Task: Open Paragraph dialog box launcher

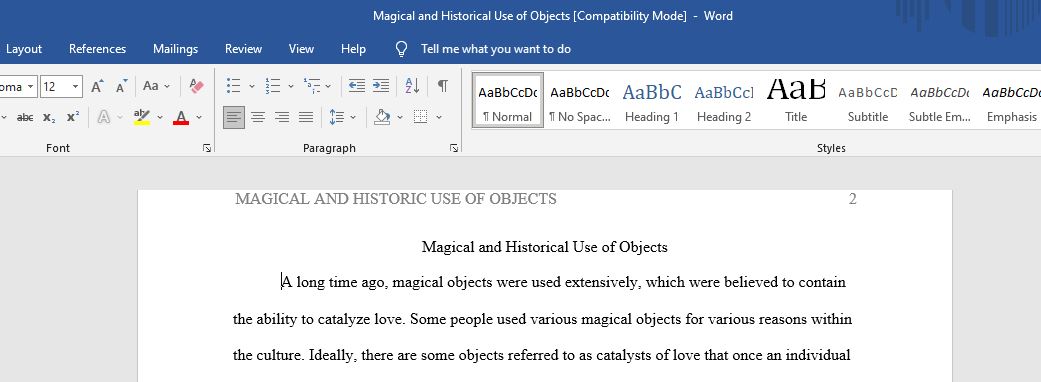Action: (x=454, y=148)
